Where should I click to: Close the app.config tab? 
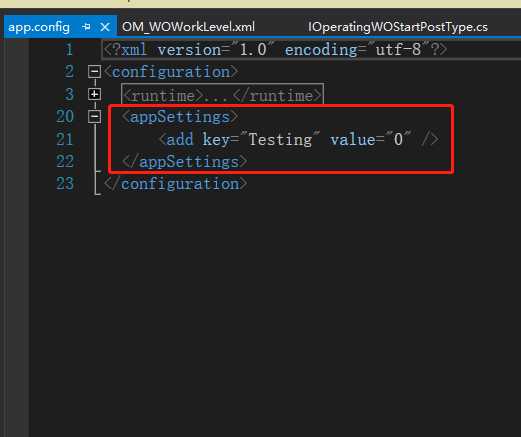click(x=105, y=27)
